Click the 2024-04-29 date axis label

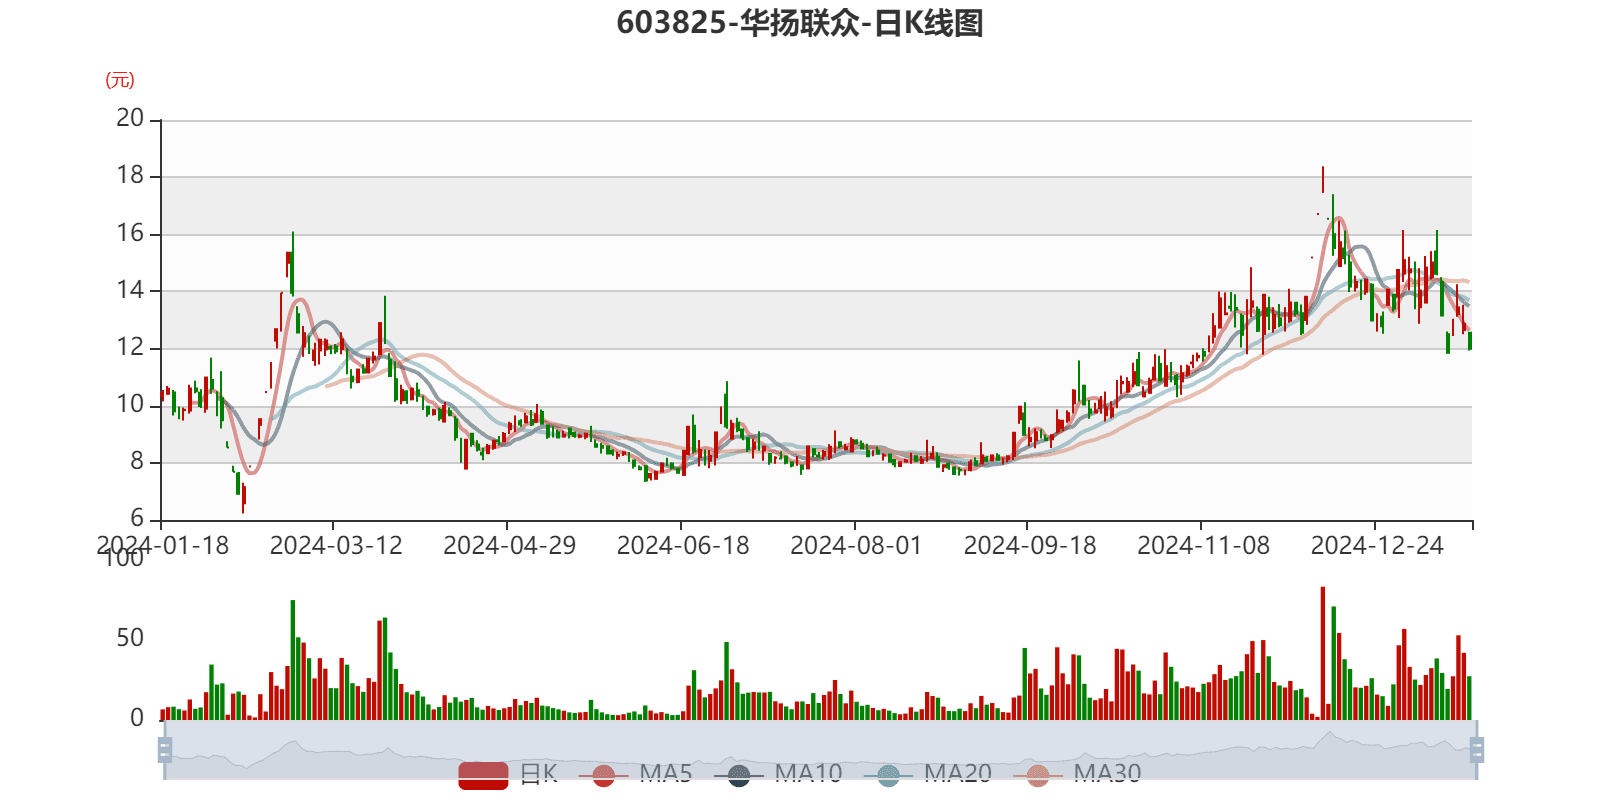click(510, 546)
